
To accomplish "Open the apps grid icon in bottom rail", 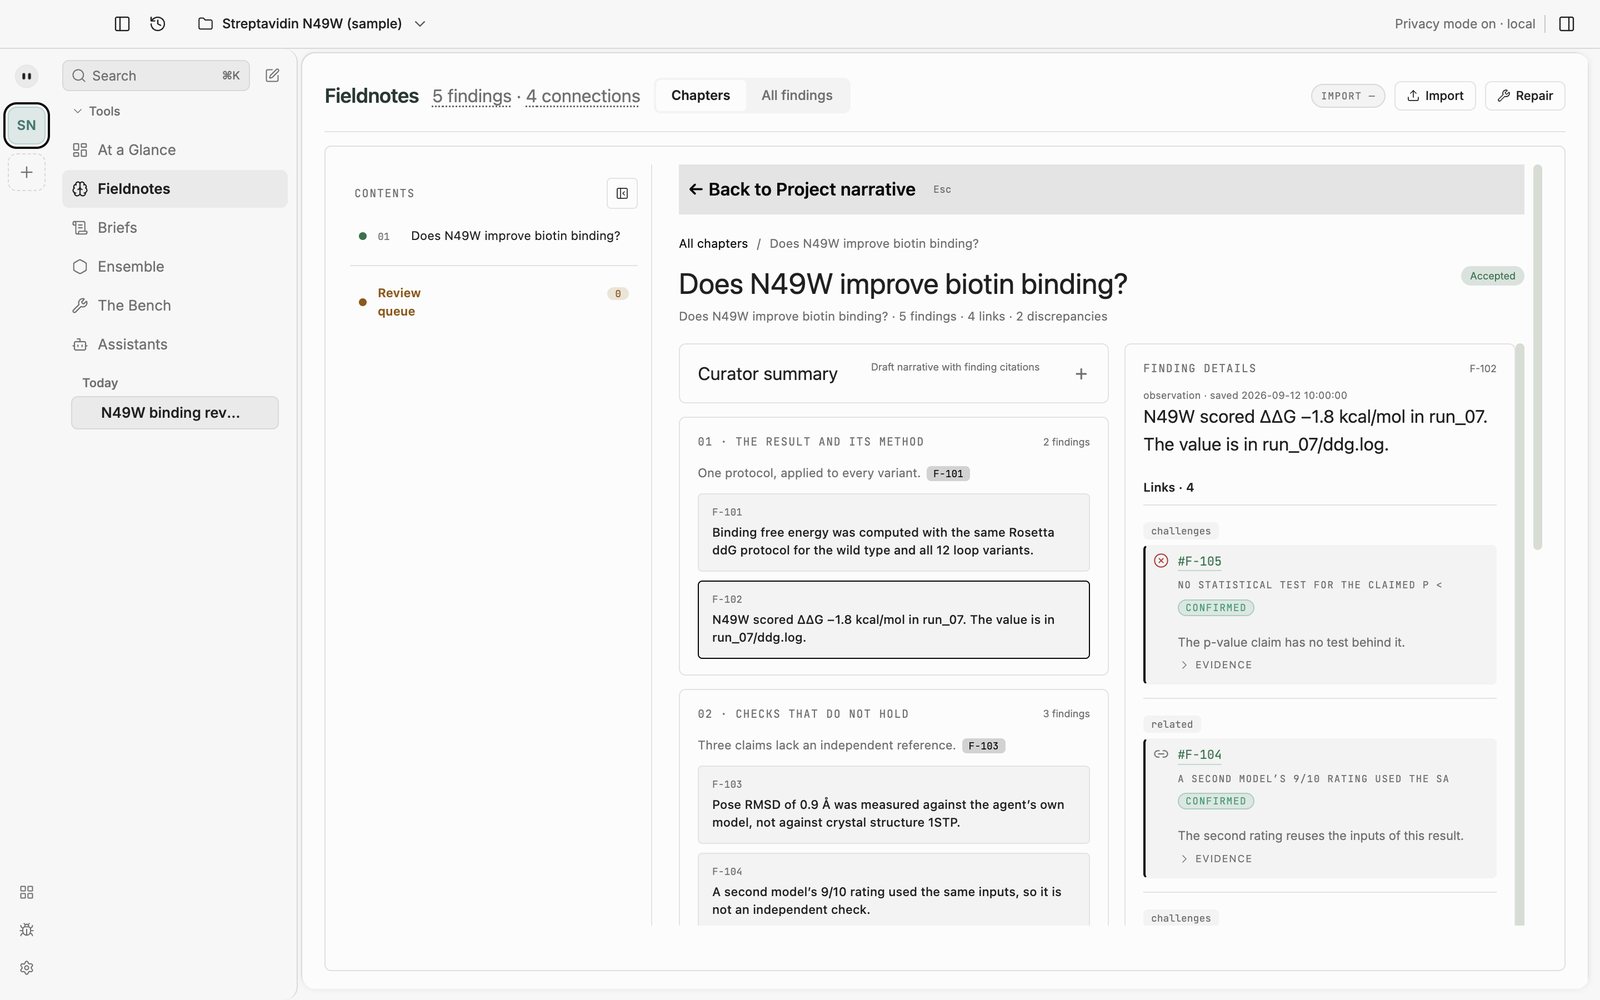I will pos(27,892).
